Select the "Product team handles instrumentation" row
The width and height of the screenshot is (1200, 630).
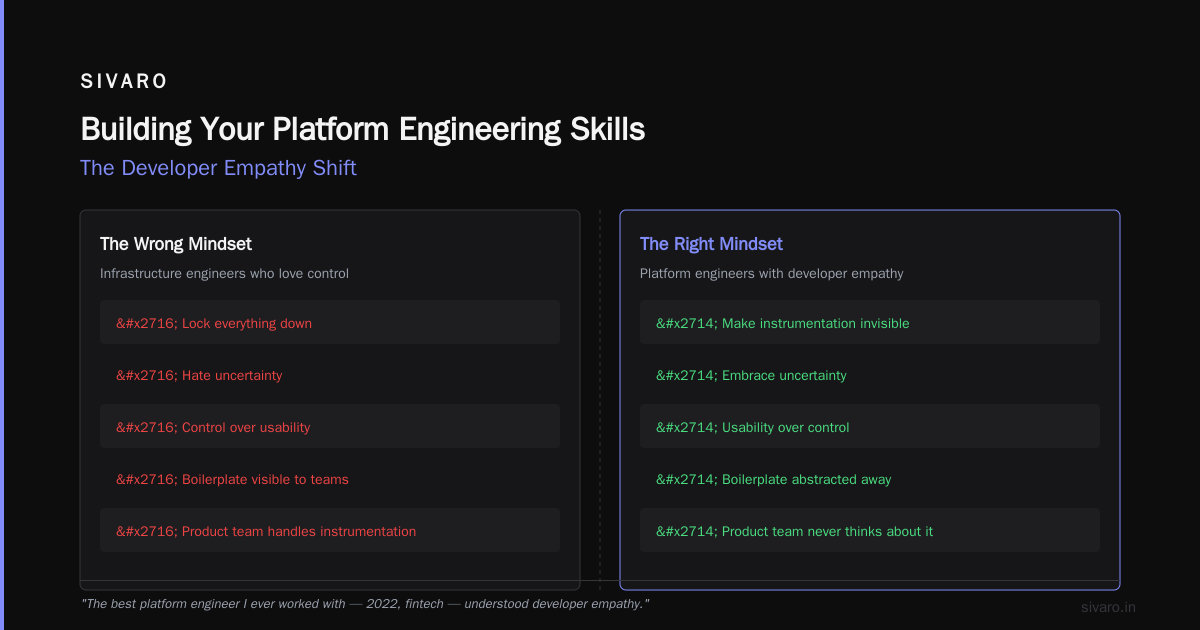coord(330,531)
